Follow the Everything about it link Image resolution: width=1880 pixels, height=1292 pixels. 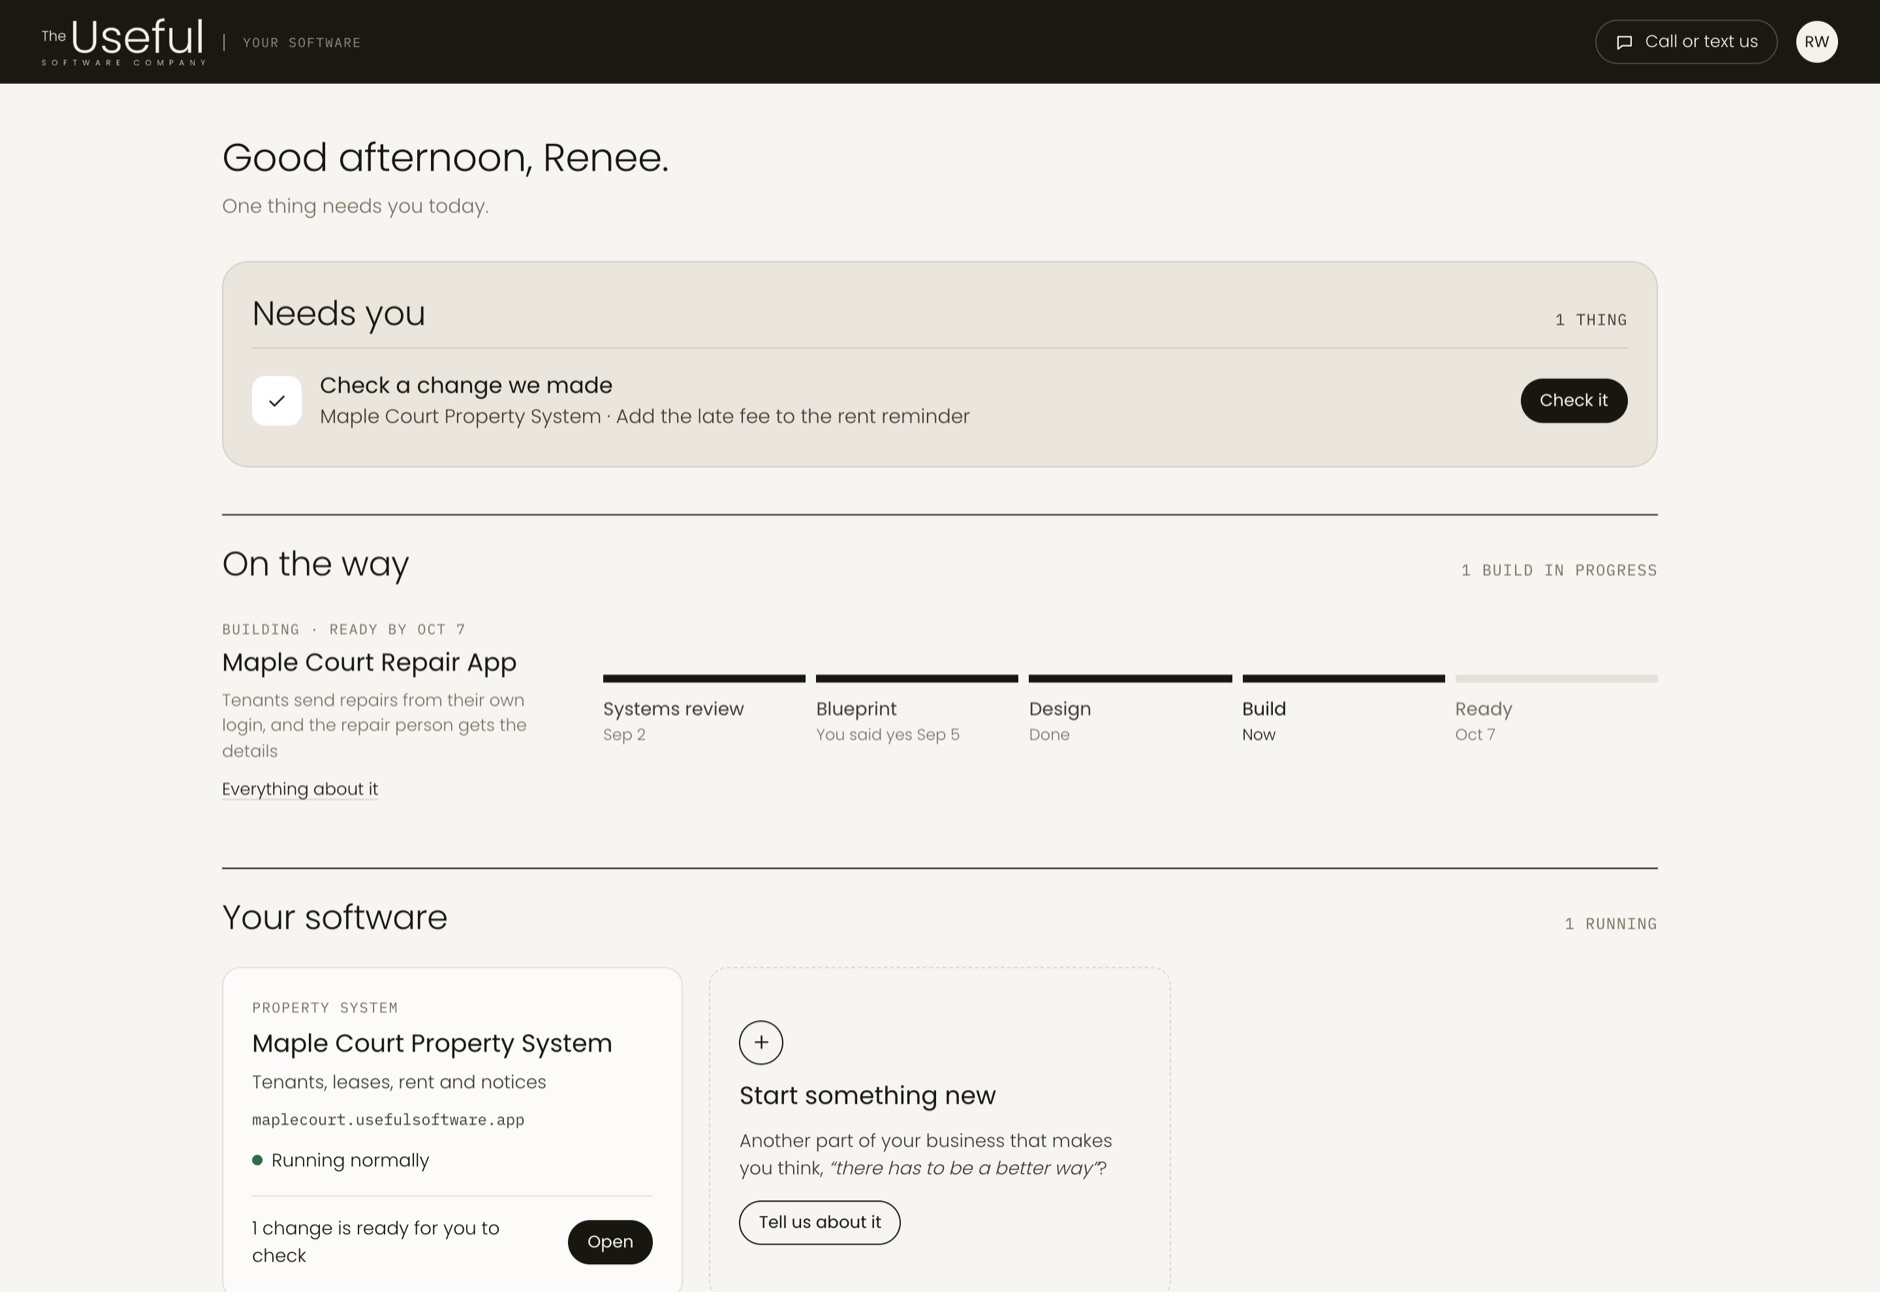(x=300, y=789)
